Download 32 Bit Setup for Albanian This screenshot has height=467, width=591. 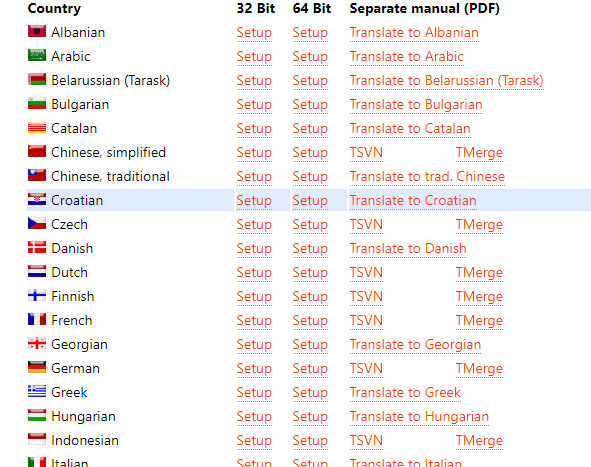[x=254, y=33]
